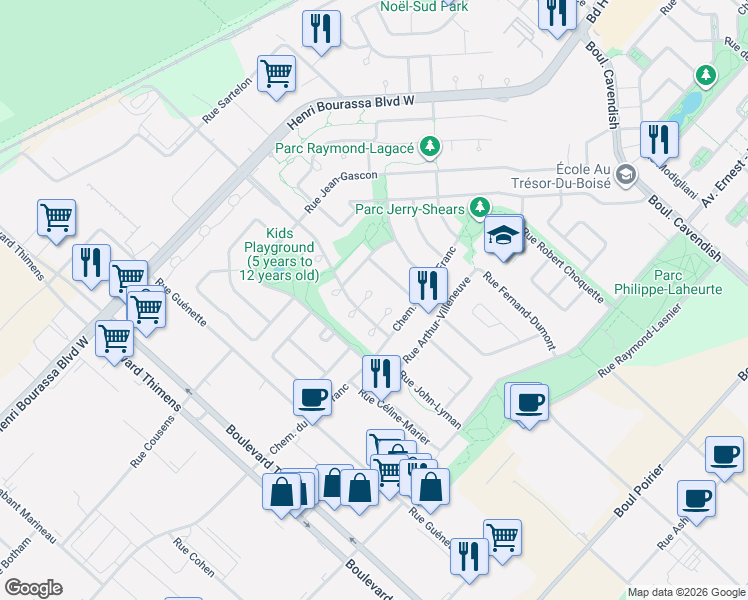Click the Parc Philippe-Laheurte label
Image resolution: width=748 pixels, height=600 pixels.
[668, 282]
